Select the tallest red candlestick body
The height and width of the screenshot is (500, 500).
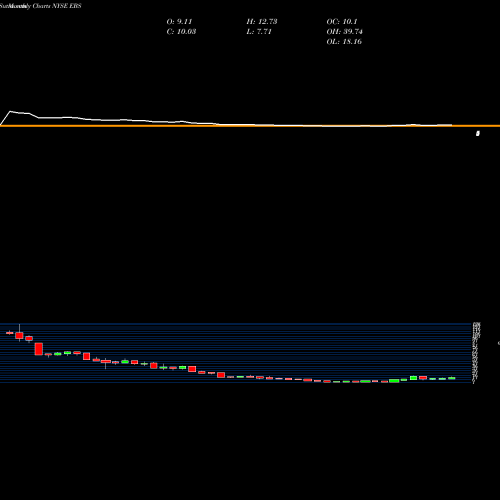39,349
